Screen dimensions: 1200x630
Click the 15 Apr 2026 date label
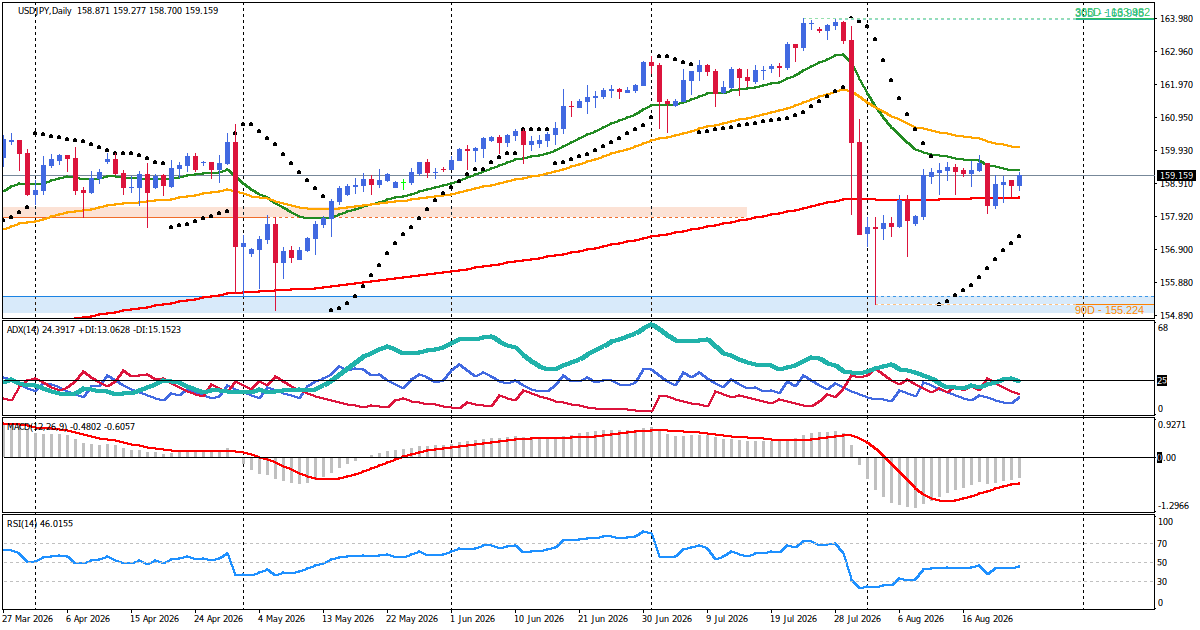(156, 619)
